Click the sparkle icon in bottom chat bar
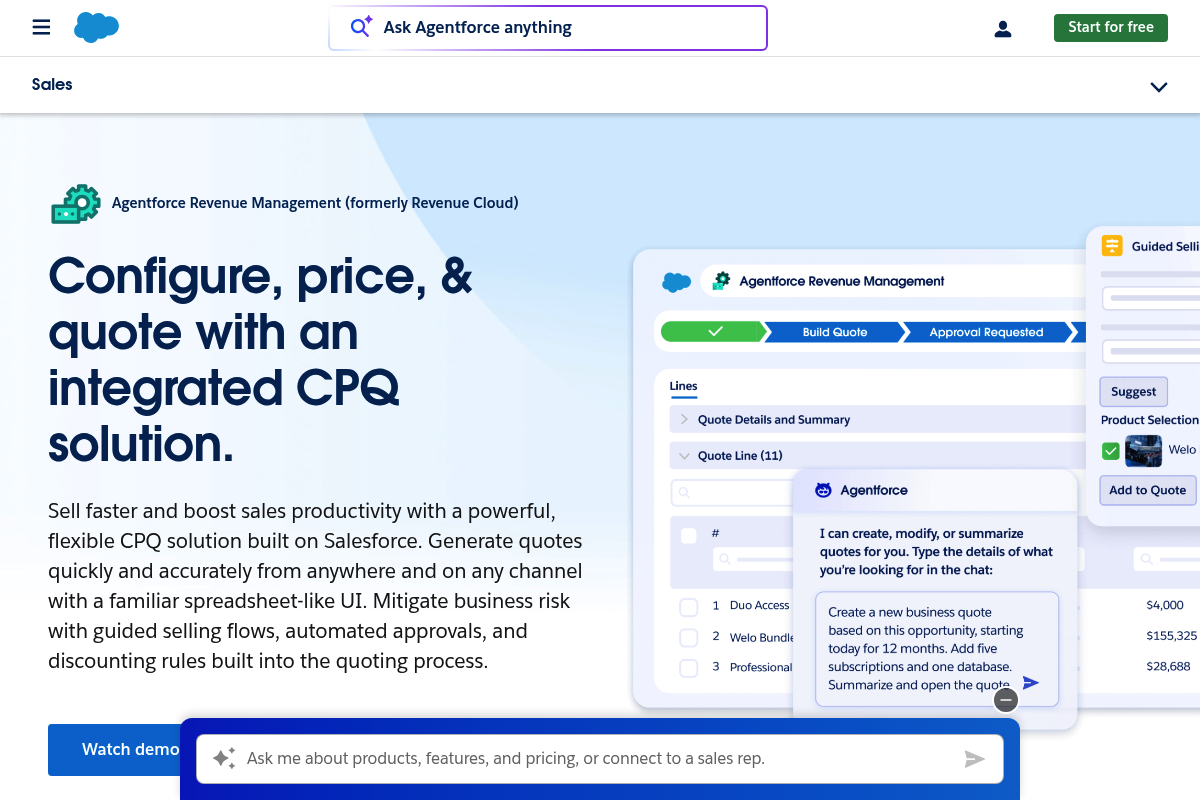Screen dimensions: 1200x800 pyautogui.click(x=222, y=758)
